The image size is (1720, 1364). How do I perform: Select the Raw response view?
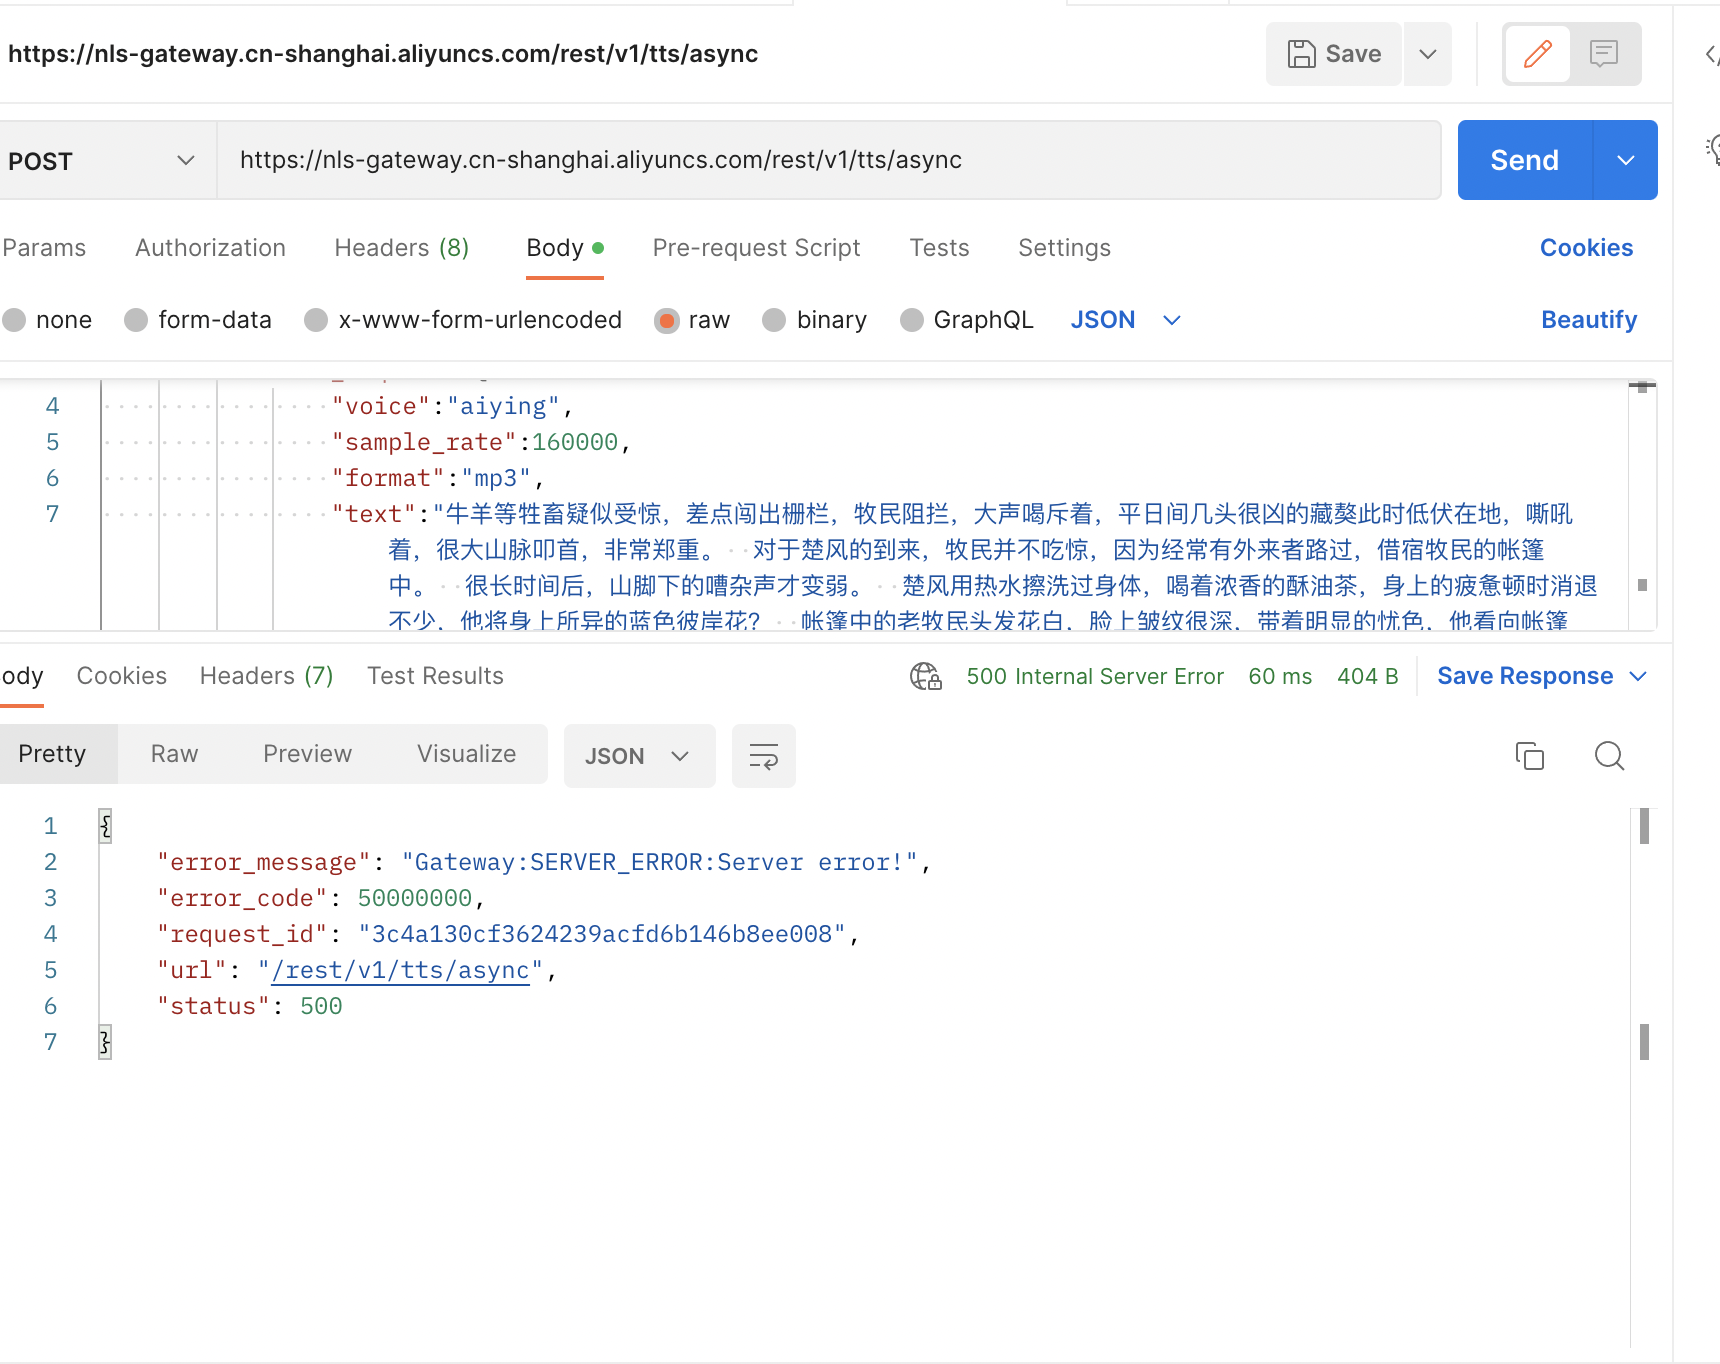174,754
